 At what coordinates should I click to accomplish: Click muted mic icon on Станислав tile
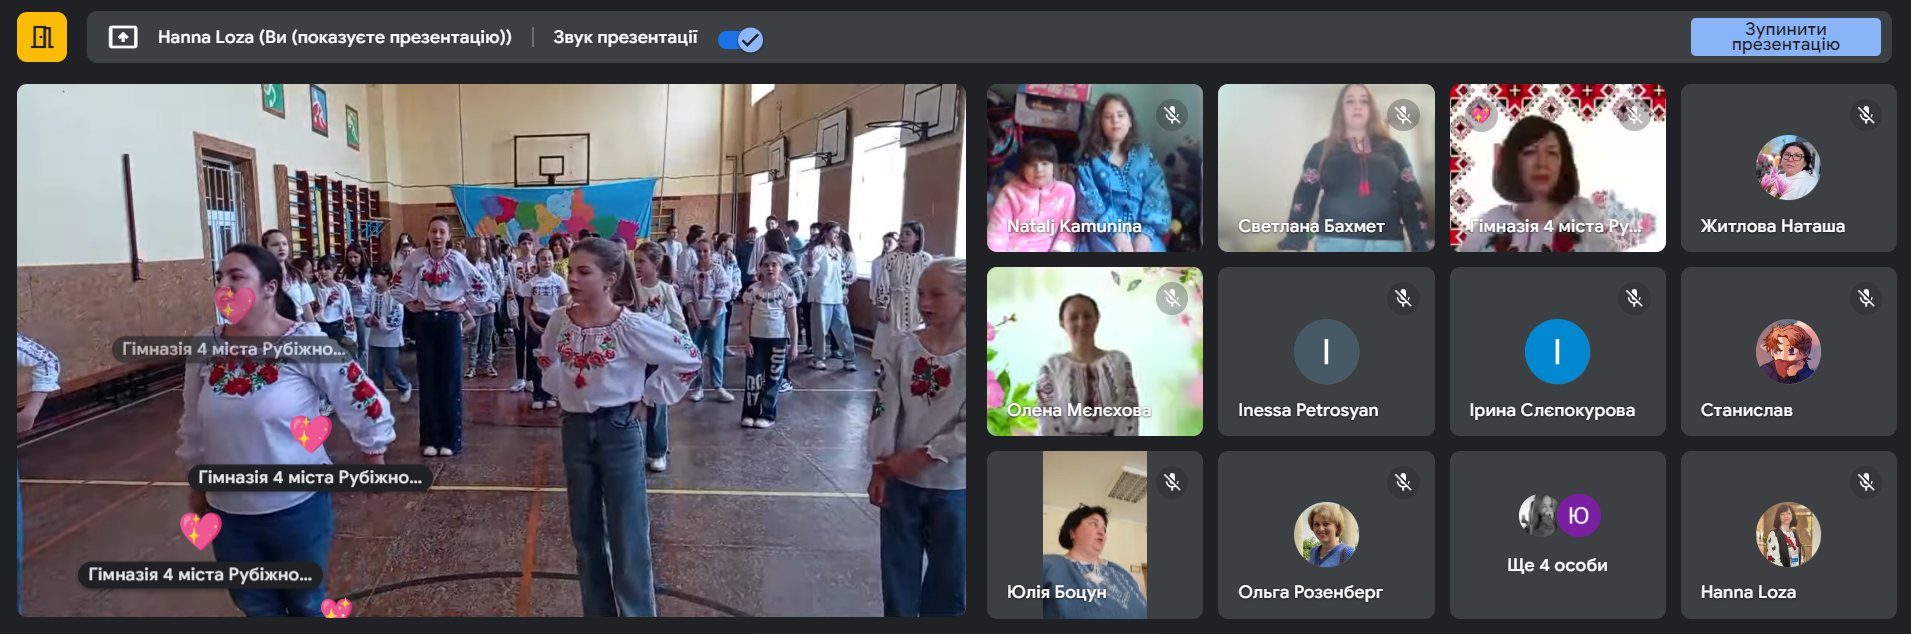pos(1866,298)
